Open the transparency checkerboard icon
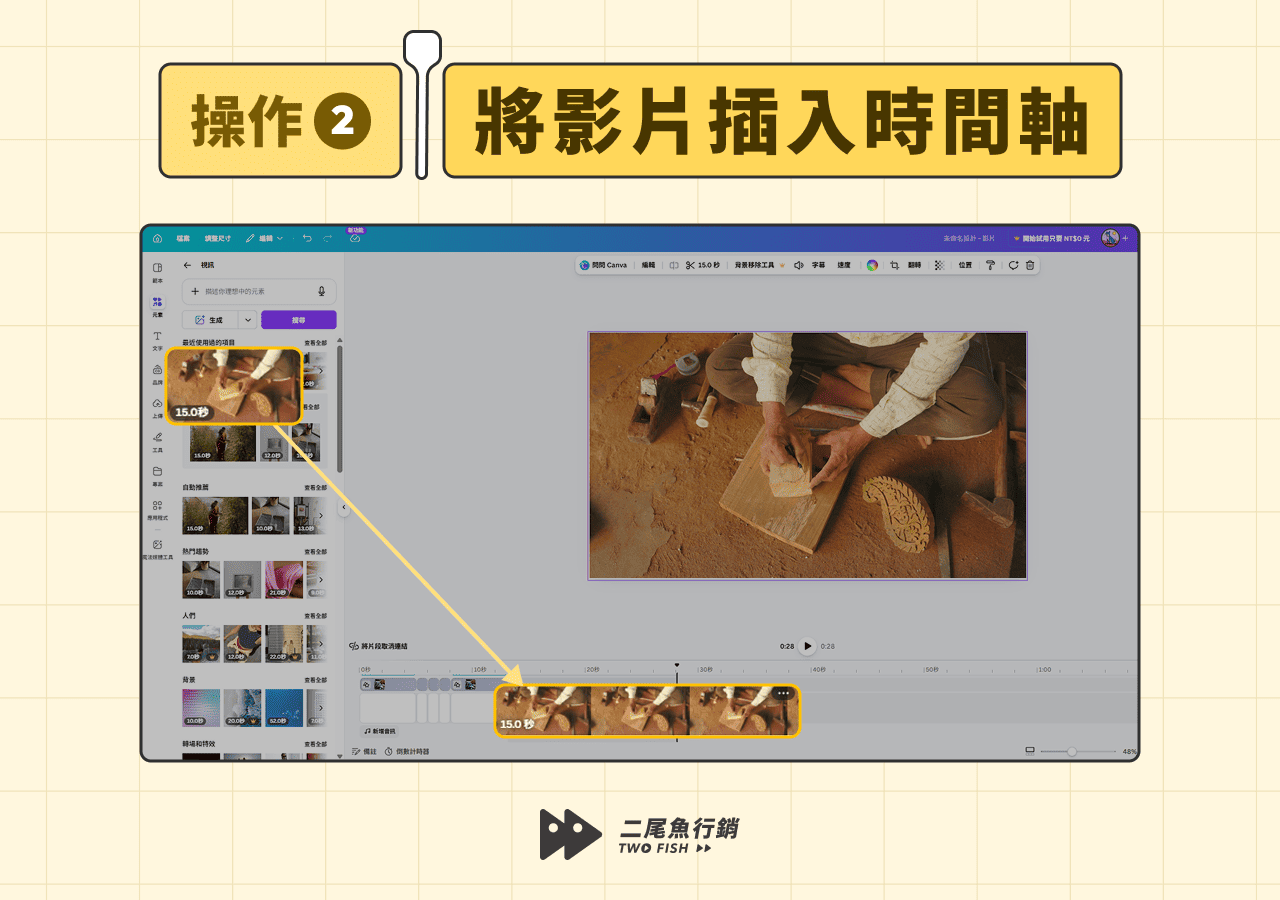 (x=939, y=265)
